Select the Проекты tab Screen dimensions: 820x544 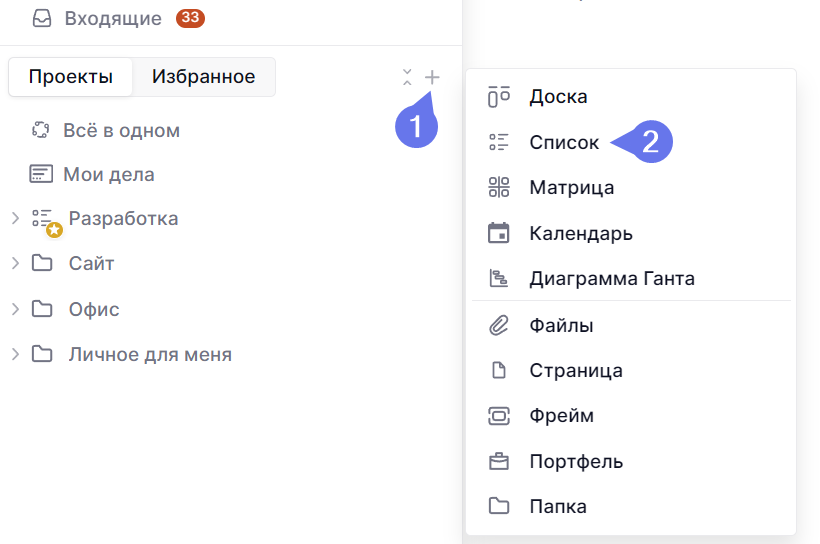point(70,77)
